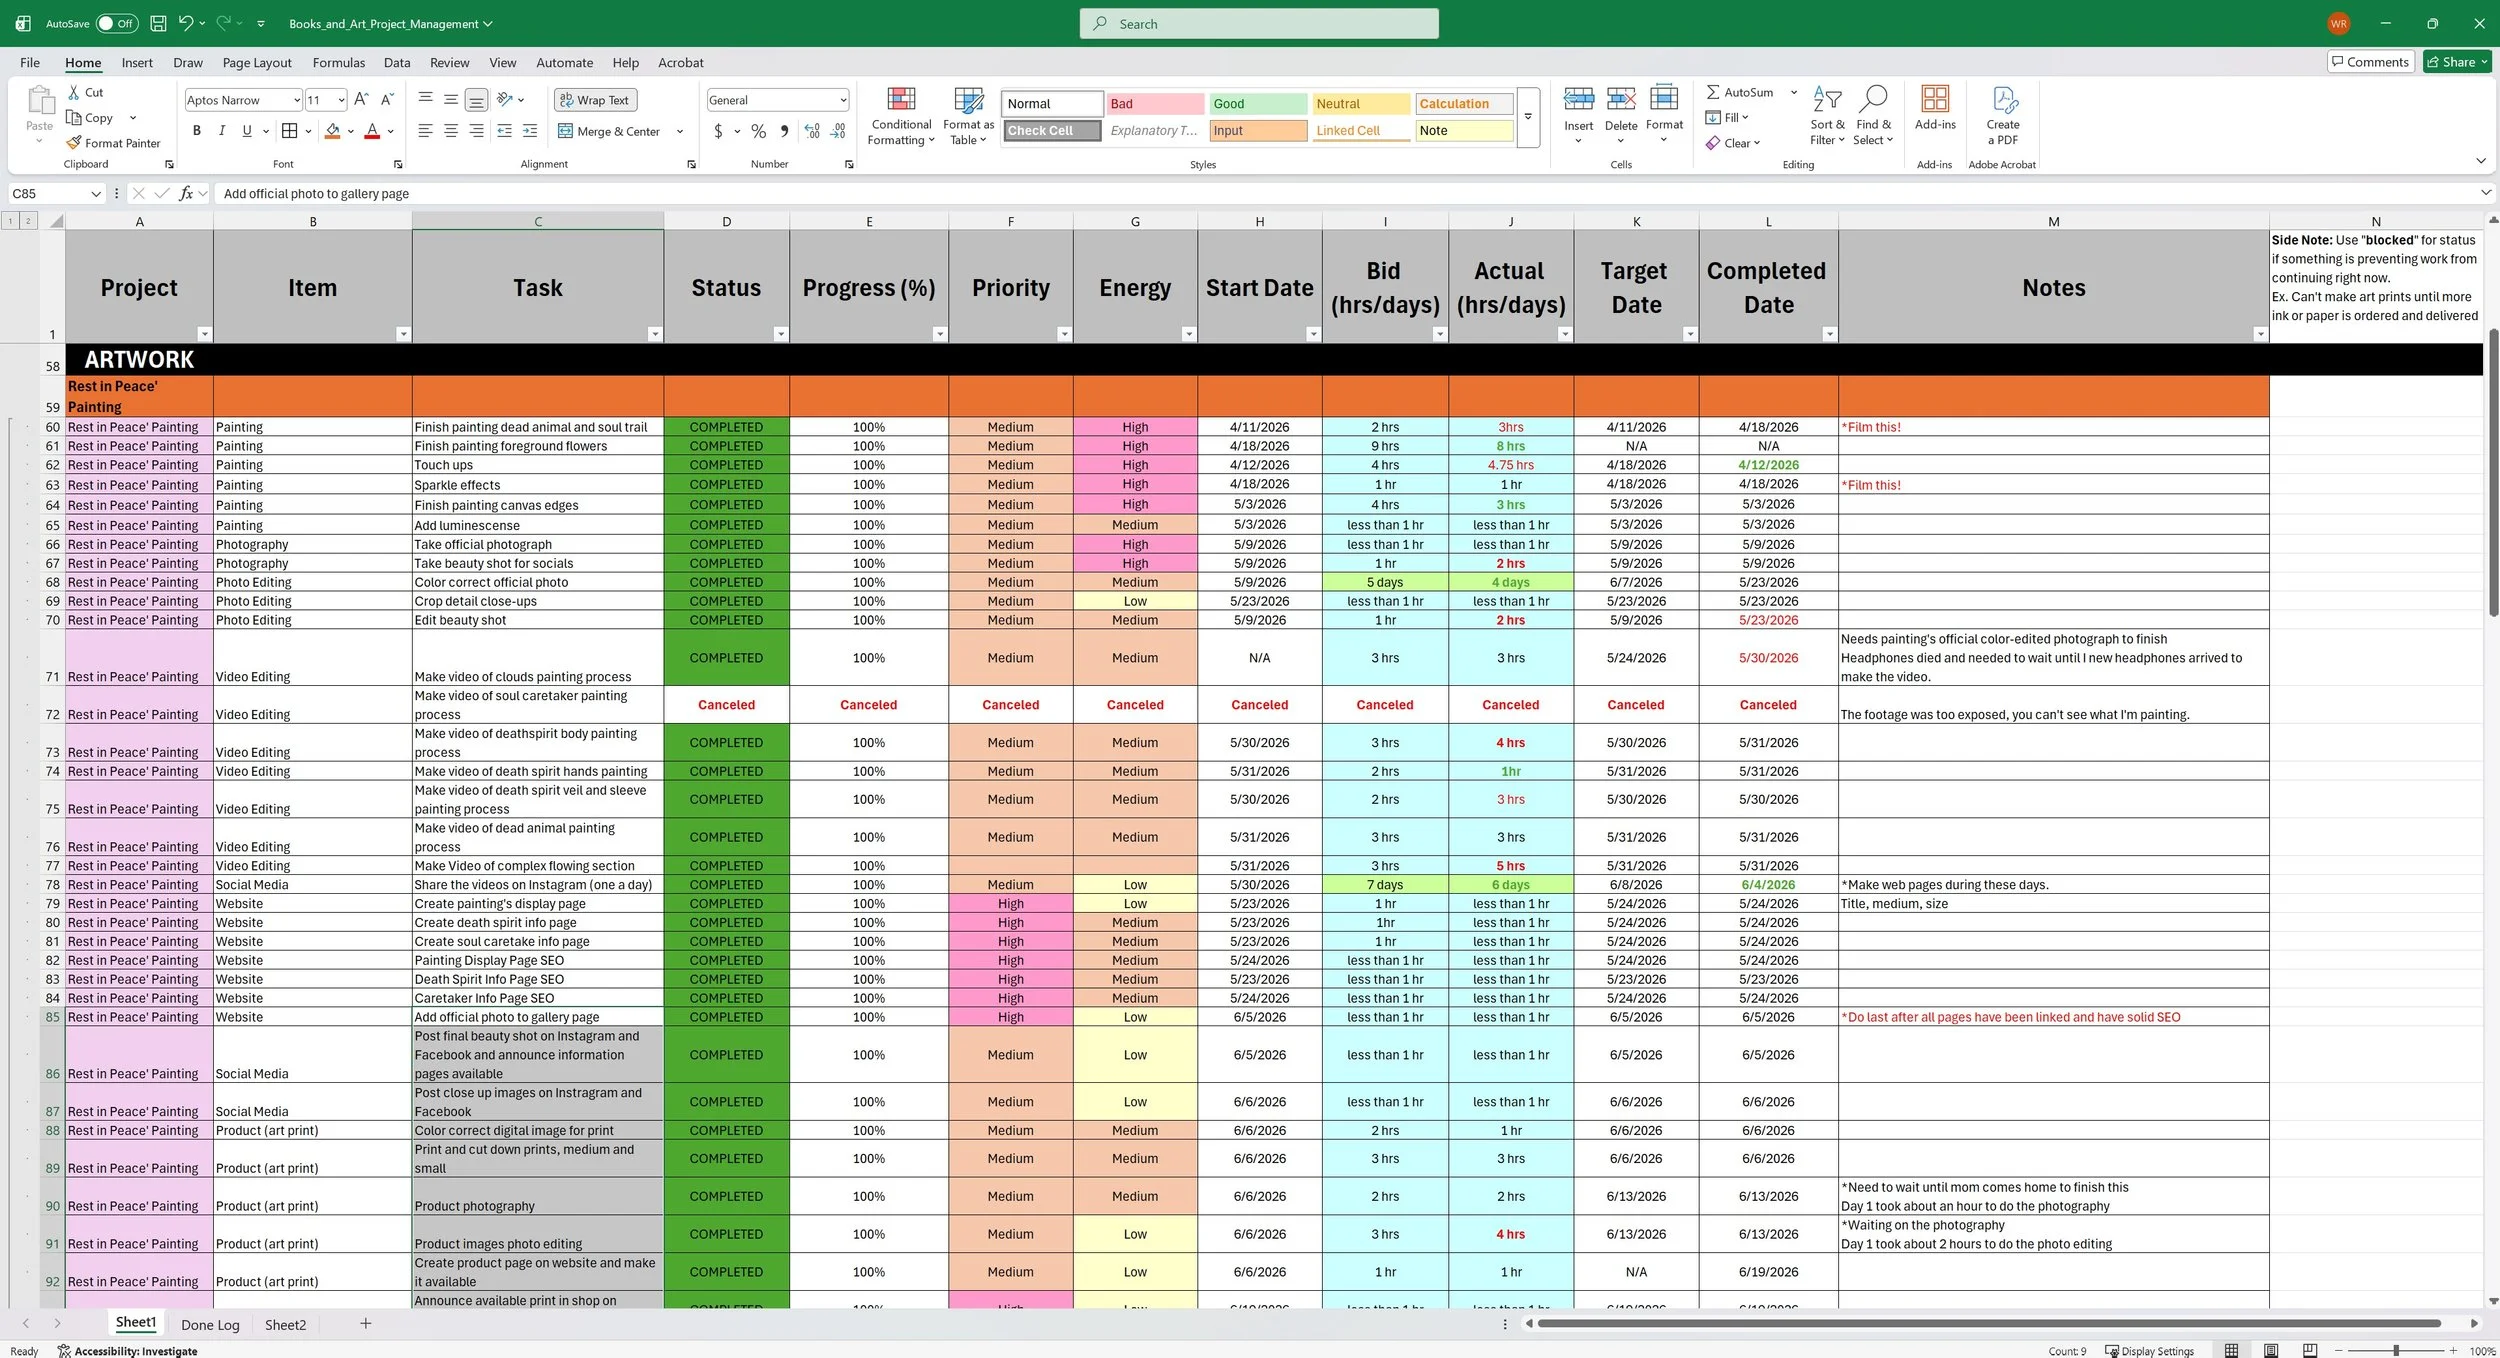Open the Name Box dropdown arrow
Screen dimensions: 2500x1358
pos(96,194)
